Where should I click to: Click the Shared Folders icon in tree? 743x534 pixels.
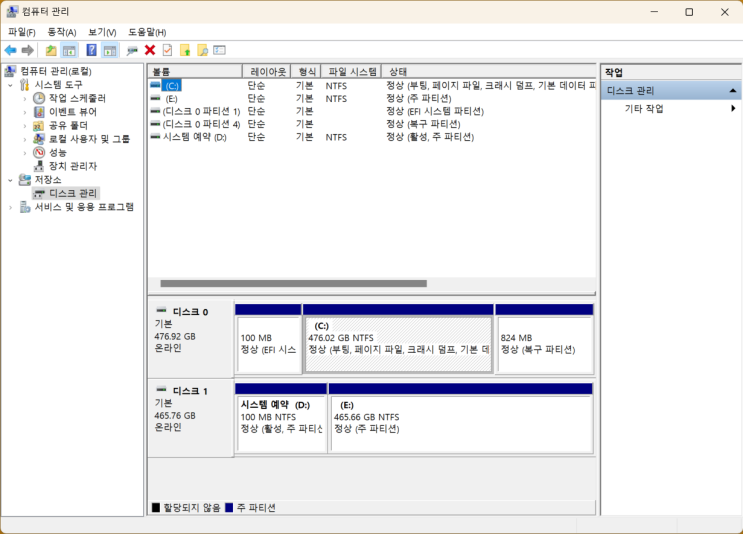(39, 126)
